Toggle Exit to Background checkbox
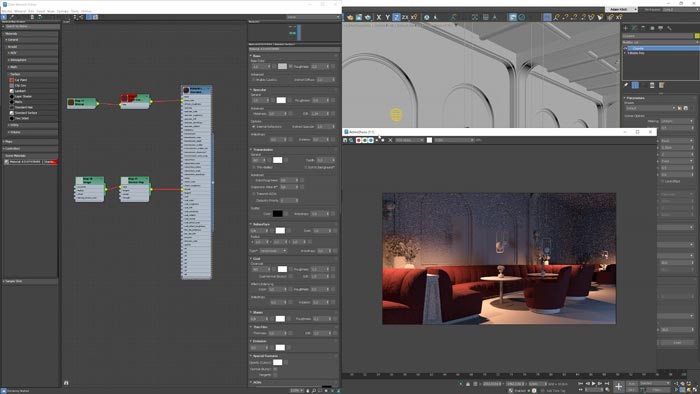The width and height of the screenshot is (700, 394). tap(306, 167)
